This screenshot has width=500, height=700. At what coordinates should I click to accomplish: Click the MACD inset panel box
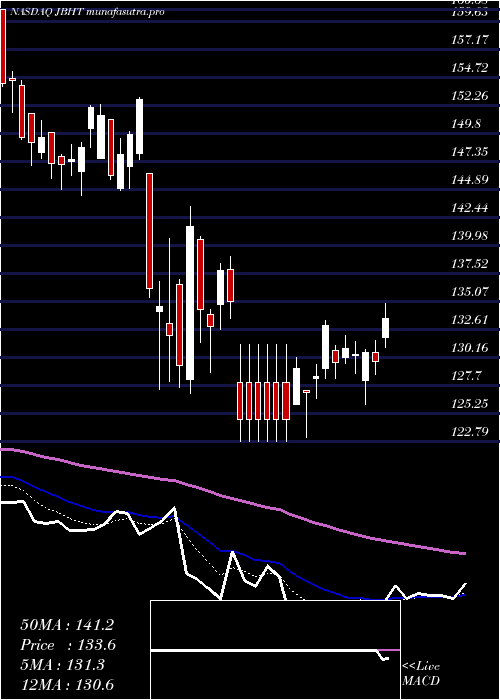(x=275, y=650)
